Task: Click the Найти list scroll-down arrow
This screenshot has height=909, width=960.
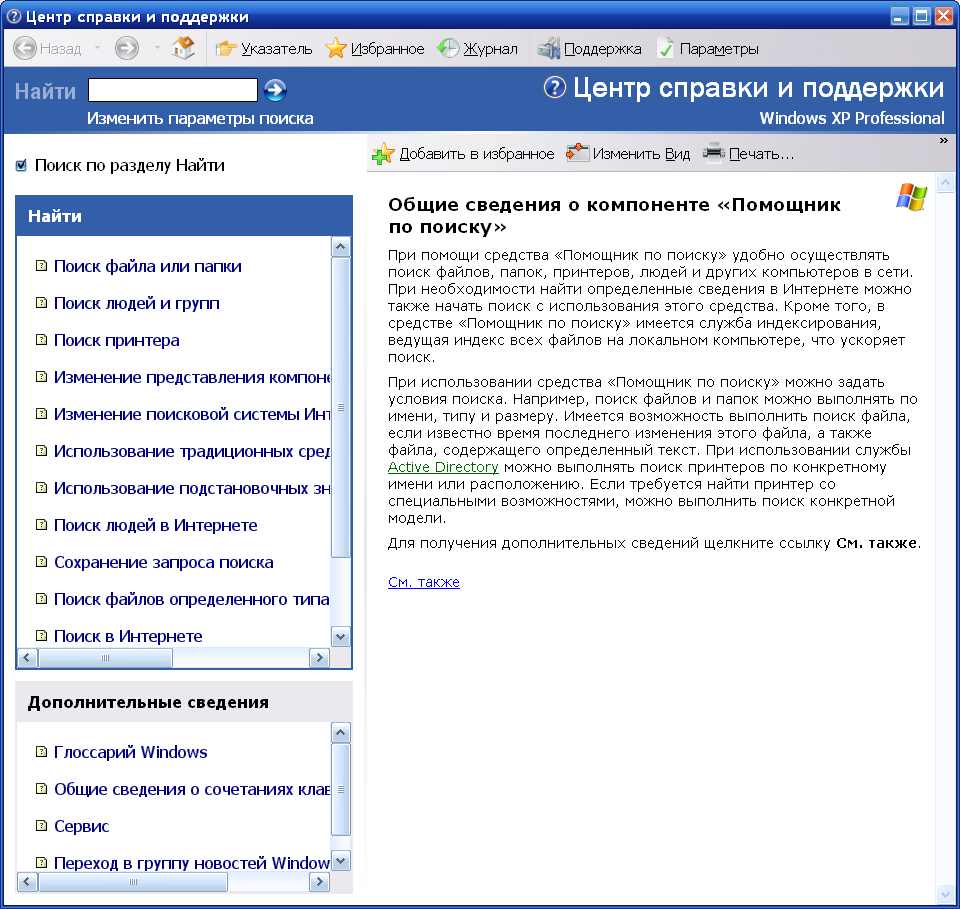Action: tap(340, 637)
